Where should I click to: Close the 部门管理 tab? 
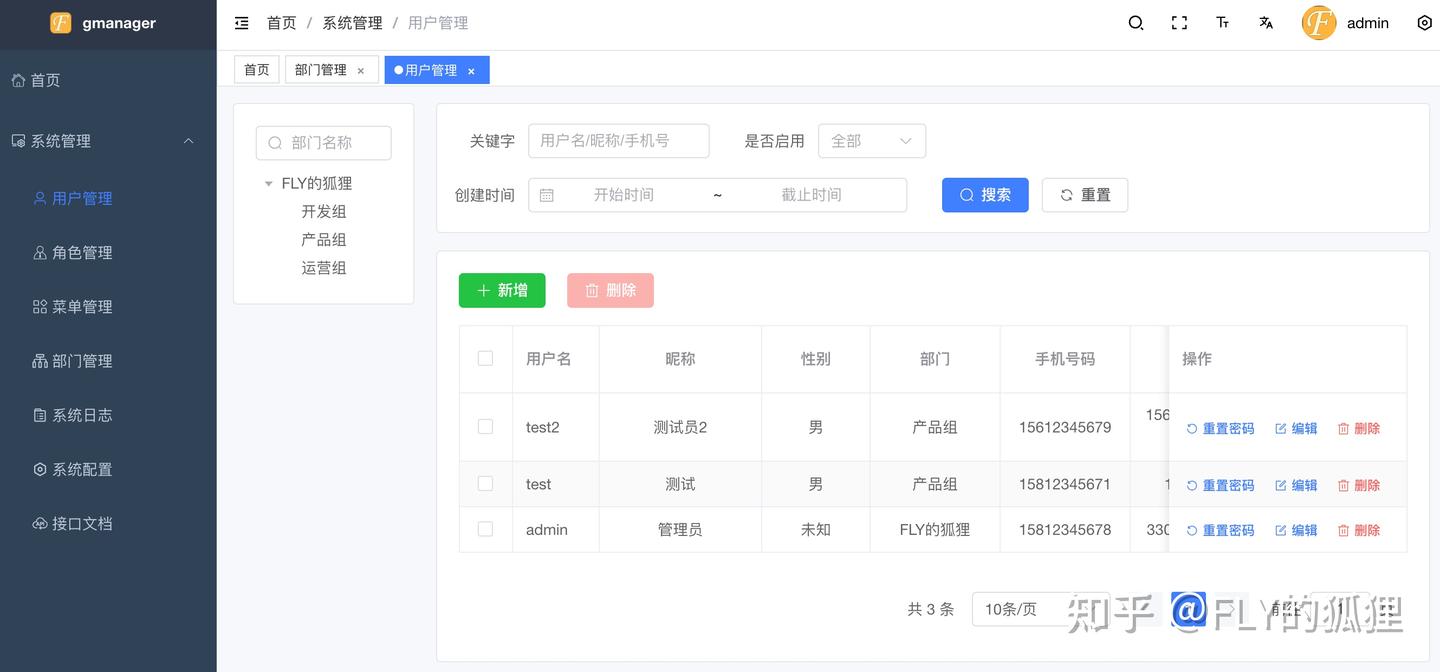361,71
